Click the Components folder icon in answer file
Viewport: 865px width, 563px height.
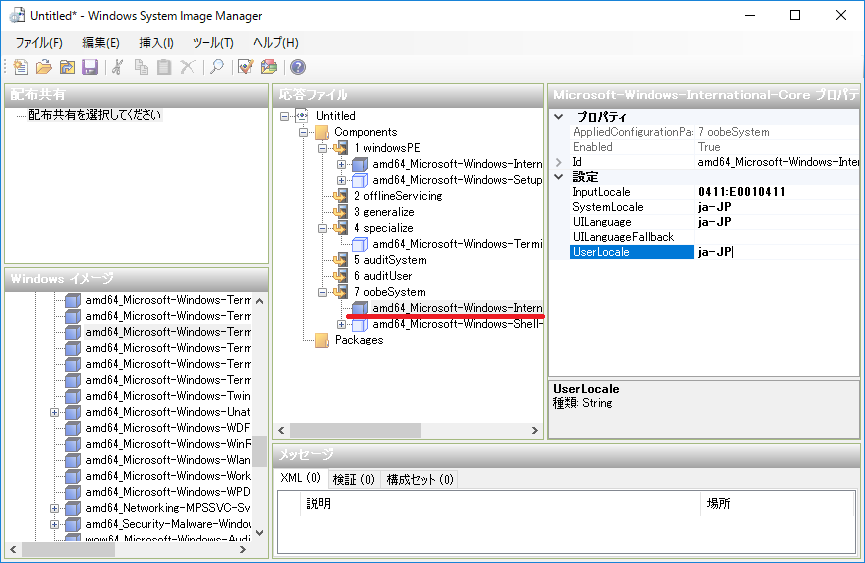tap(322, 132)
